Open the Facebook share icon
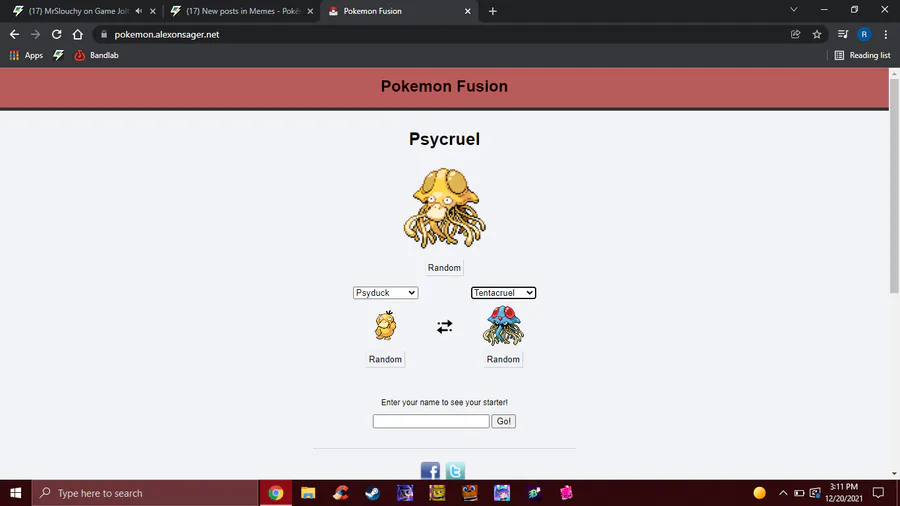 pos(430,471)
